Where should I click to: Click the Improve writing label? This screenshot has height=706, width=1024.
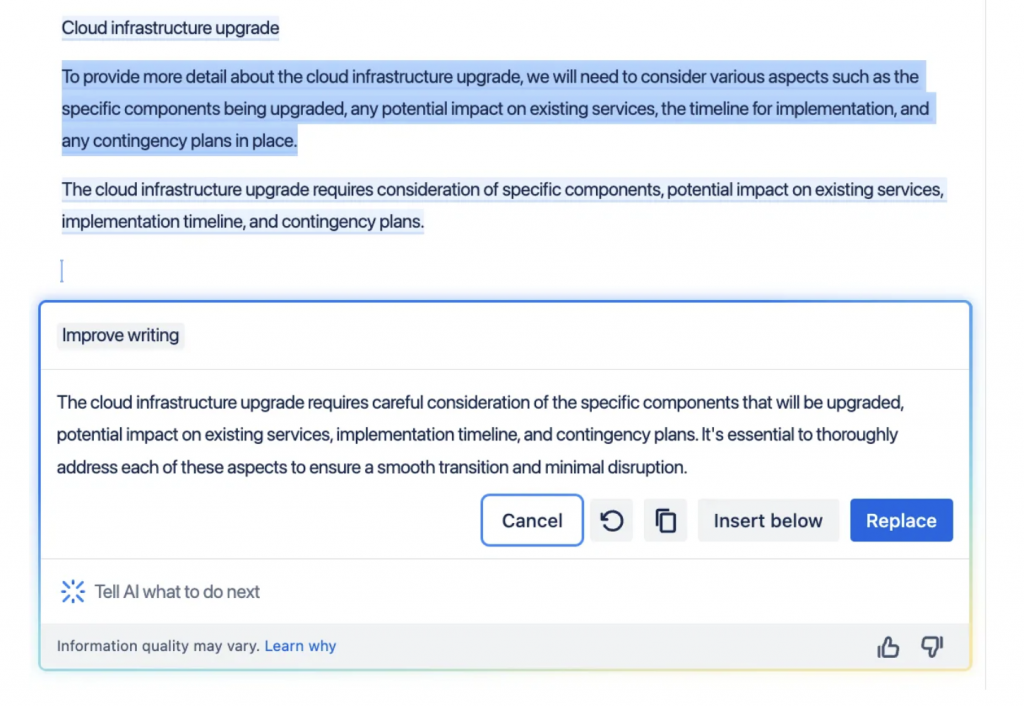tap(120, 335)
